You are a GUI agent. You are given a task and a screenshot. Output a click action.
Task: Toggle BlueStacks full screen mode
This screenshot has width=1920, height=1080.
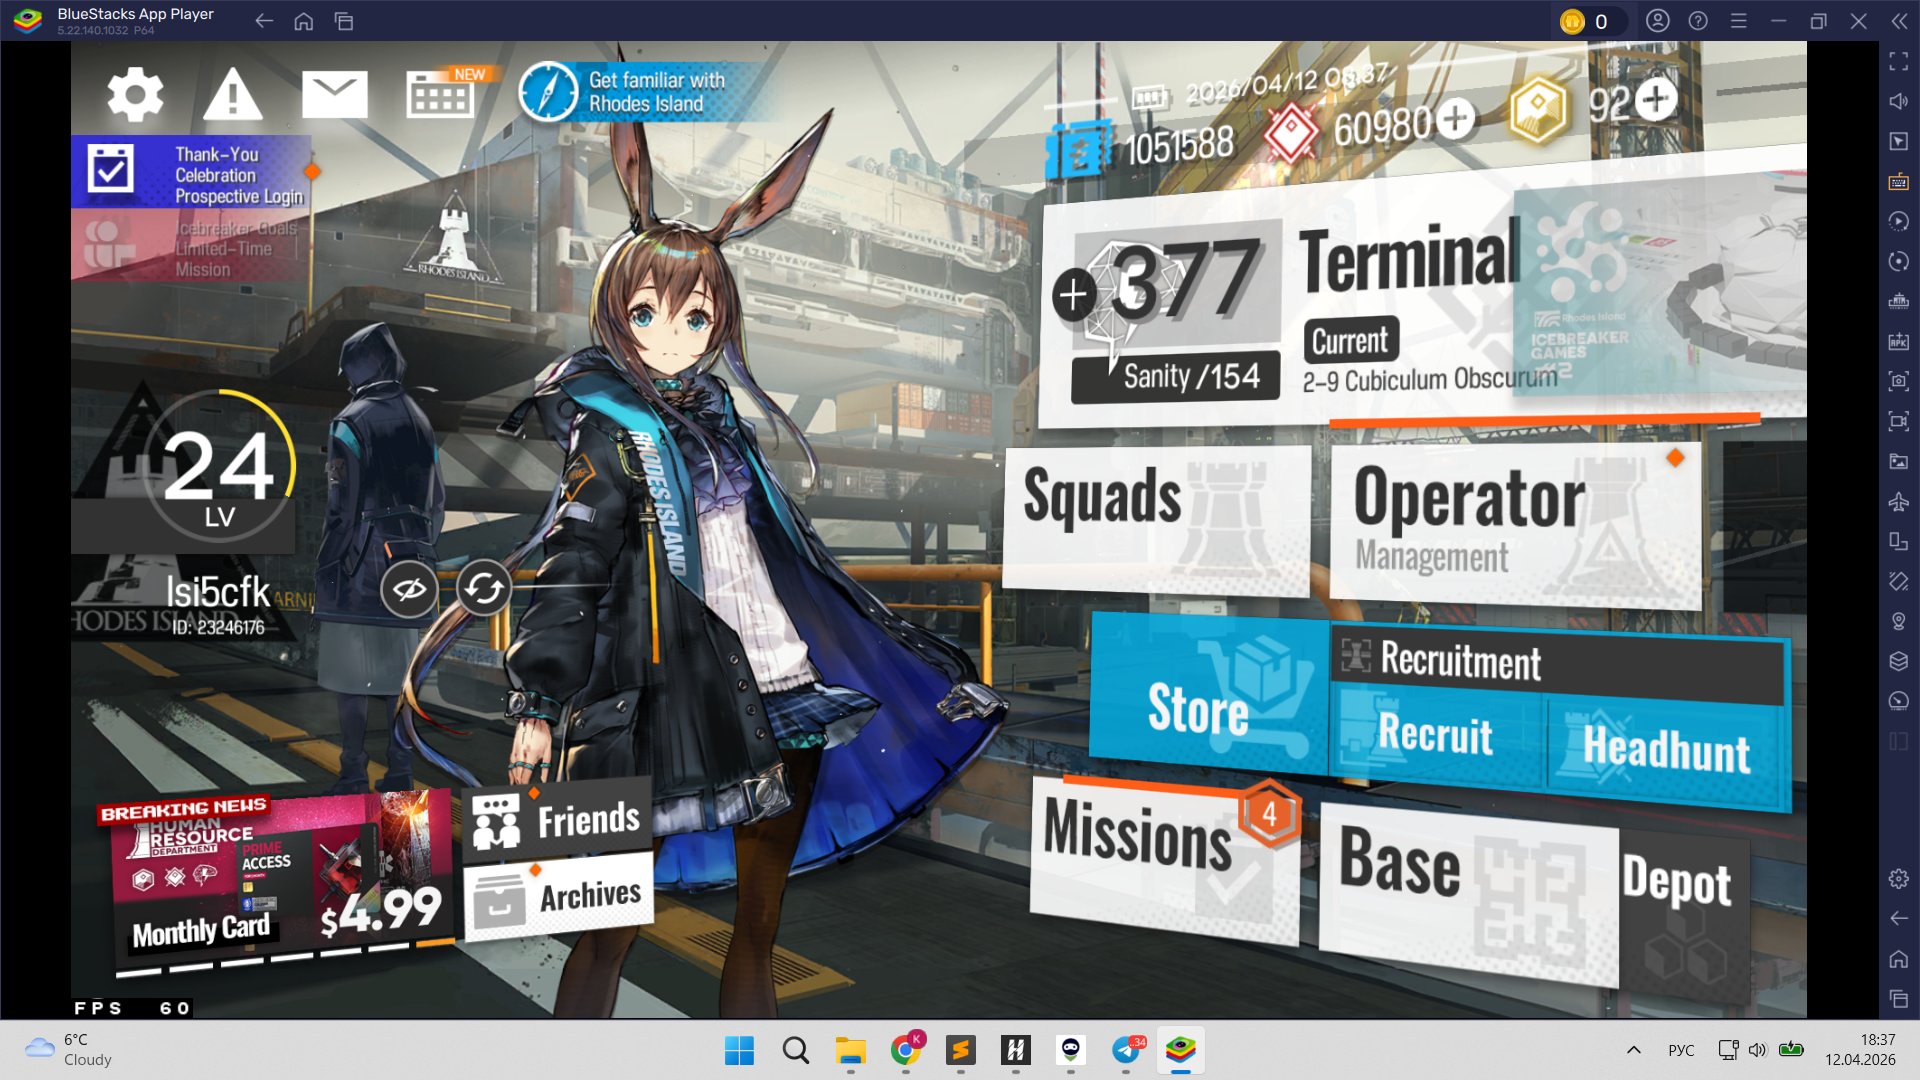click(x=1898, y=62)
